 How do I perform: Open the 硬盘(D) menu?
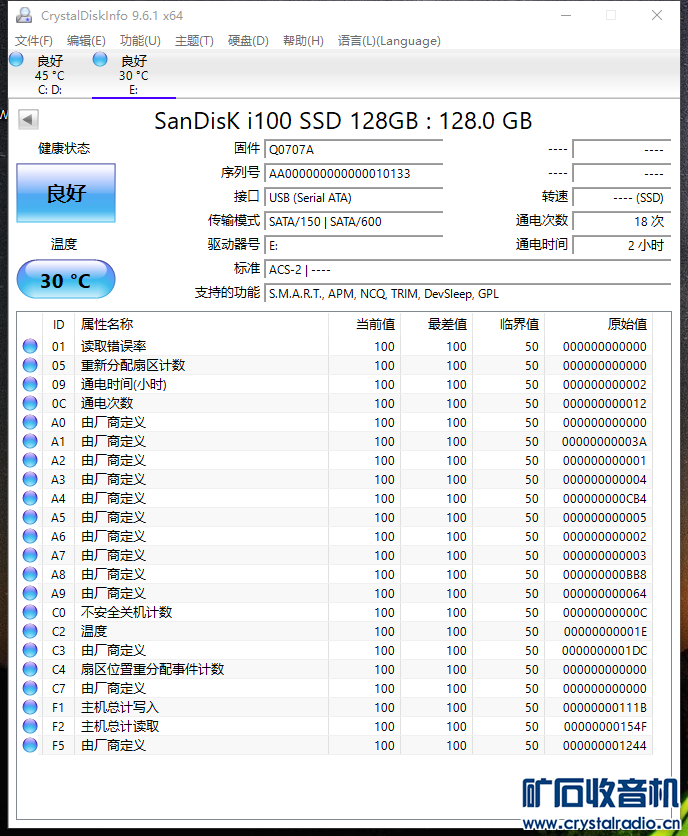(x=248, y=41)
